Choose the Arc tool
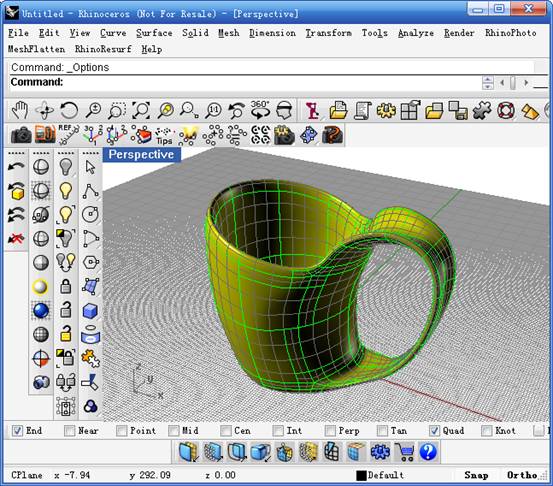Viewport: 553px width, 486px height. point(91,239)
